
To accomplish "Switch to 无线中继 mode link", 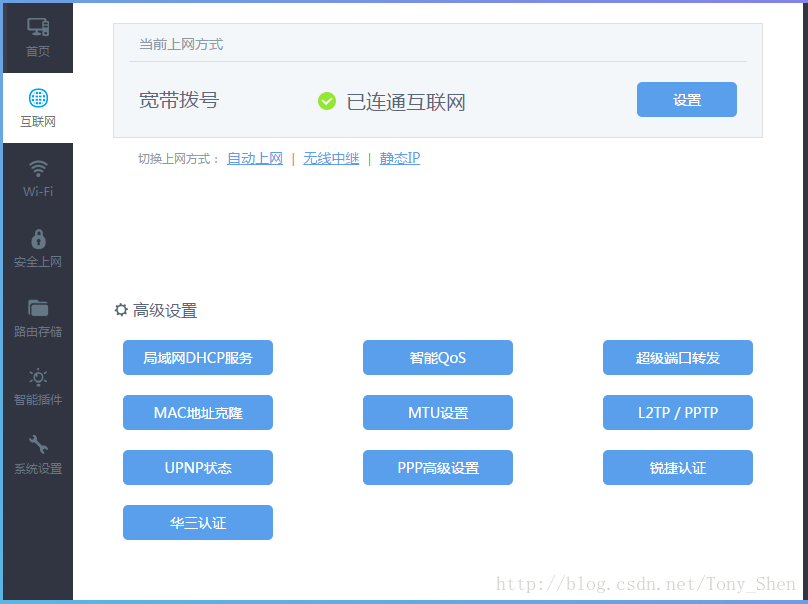I will [x=331, y=158].
